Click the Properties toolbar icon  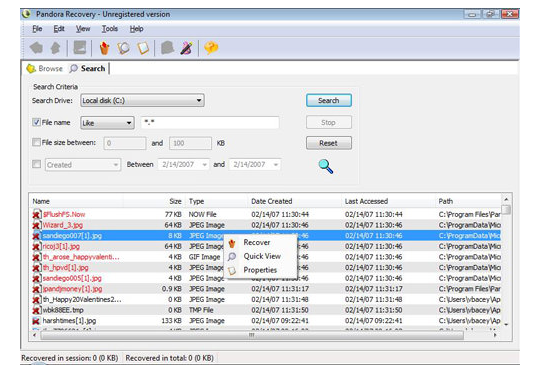[x=143, y=48]
